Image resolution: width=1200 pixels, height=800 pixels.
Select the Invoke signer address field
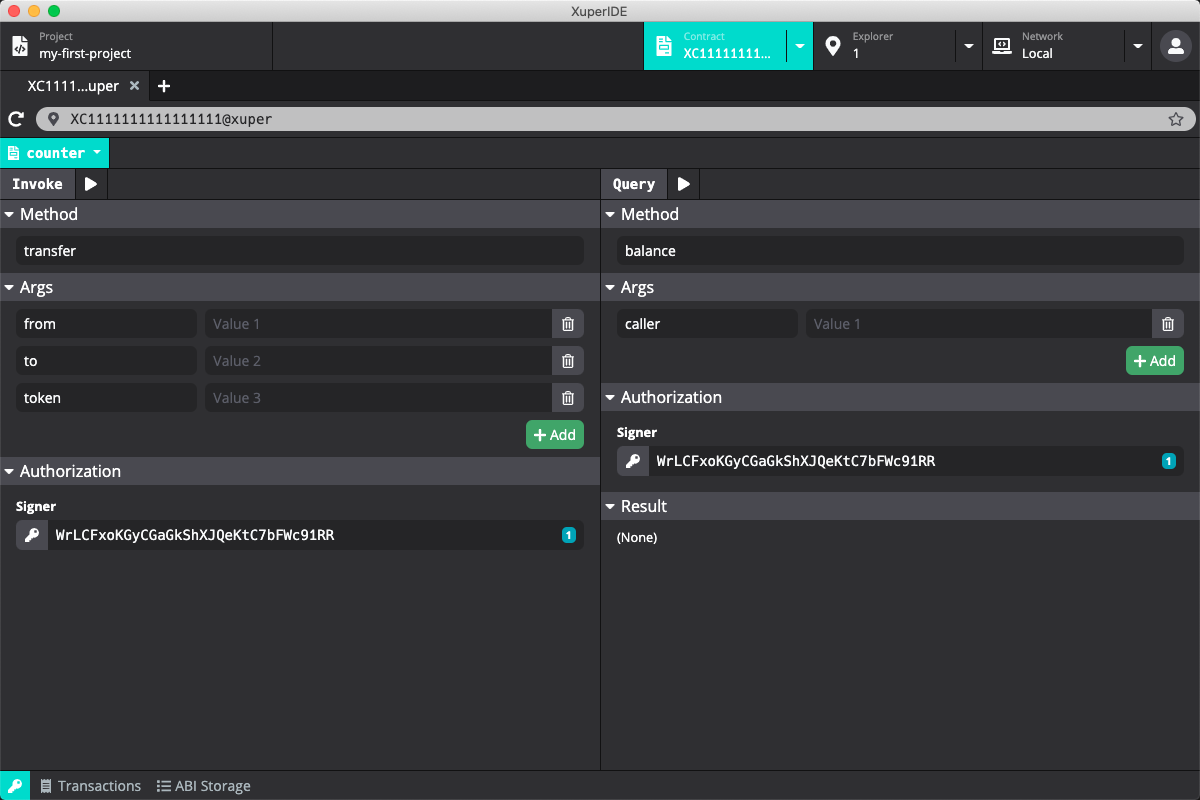[x=316, y=535]
